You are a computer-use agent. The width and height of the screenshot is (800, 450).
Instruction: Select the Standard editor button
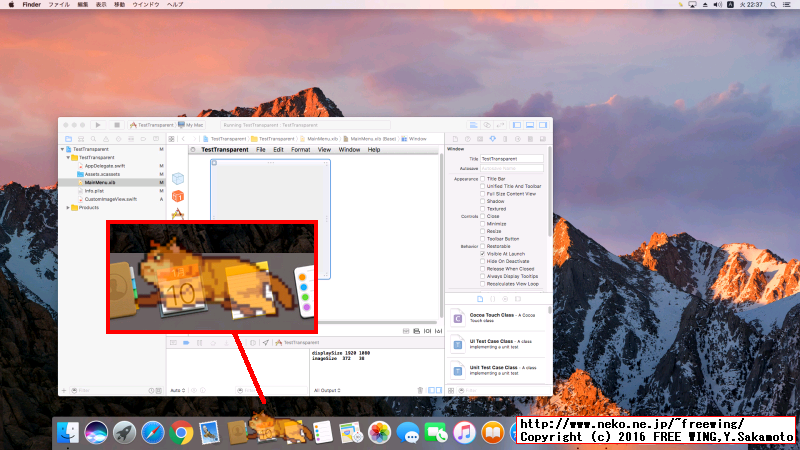pos(473,125)
